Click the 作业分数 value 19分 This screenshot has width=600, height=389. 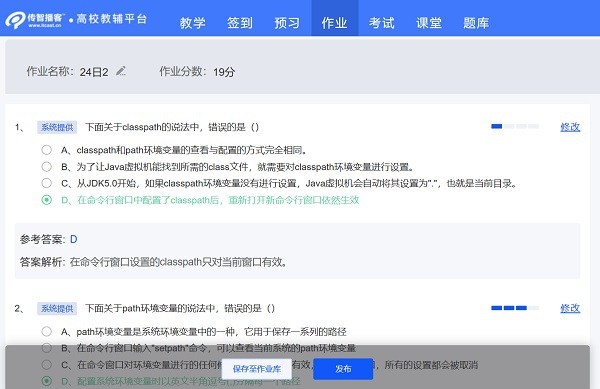pos(224,72)
